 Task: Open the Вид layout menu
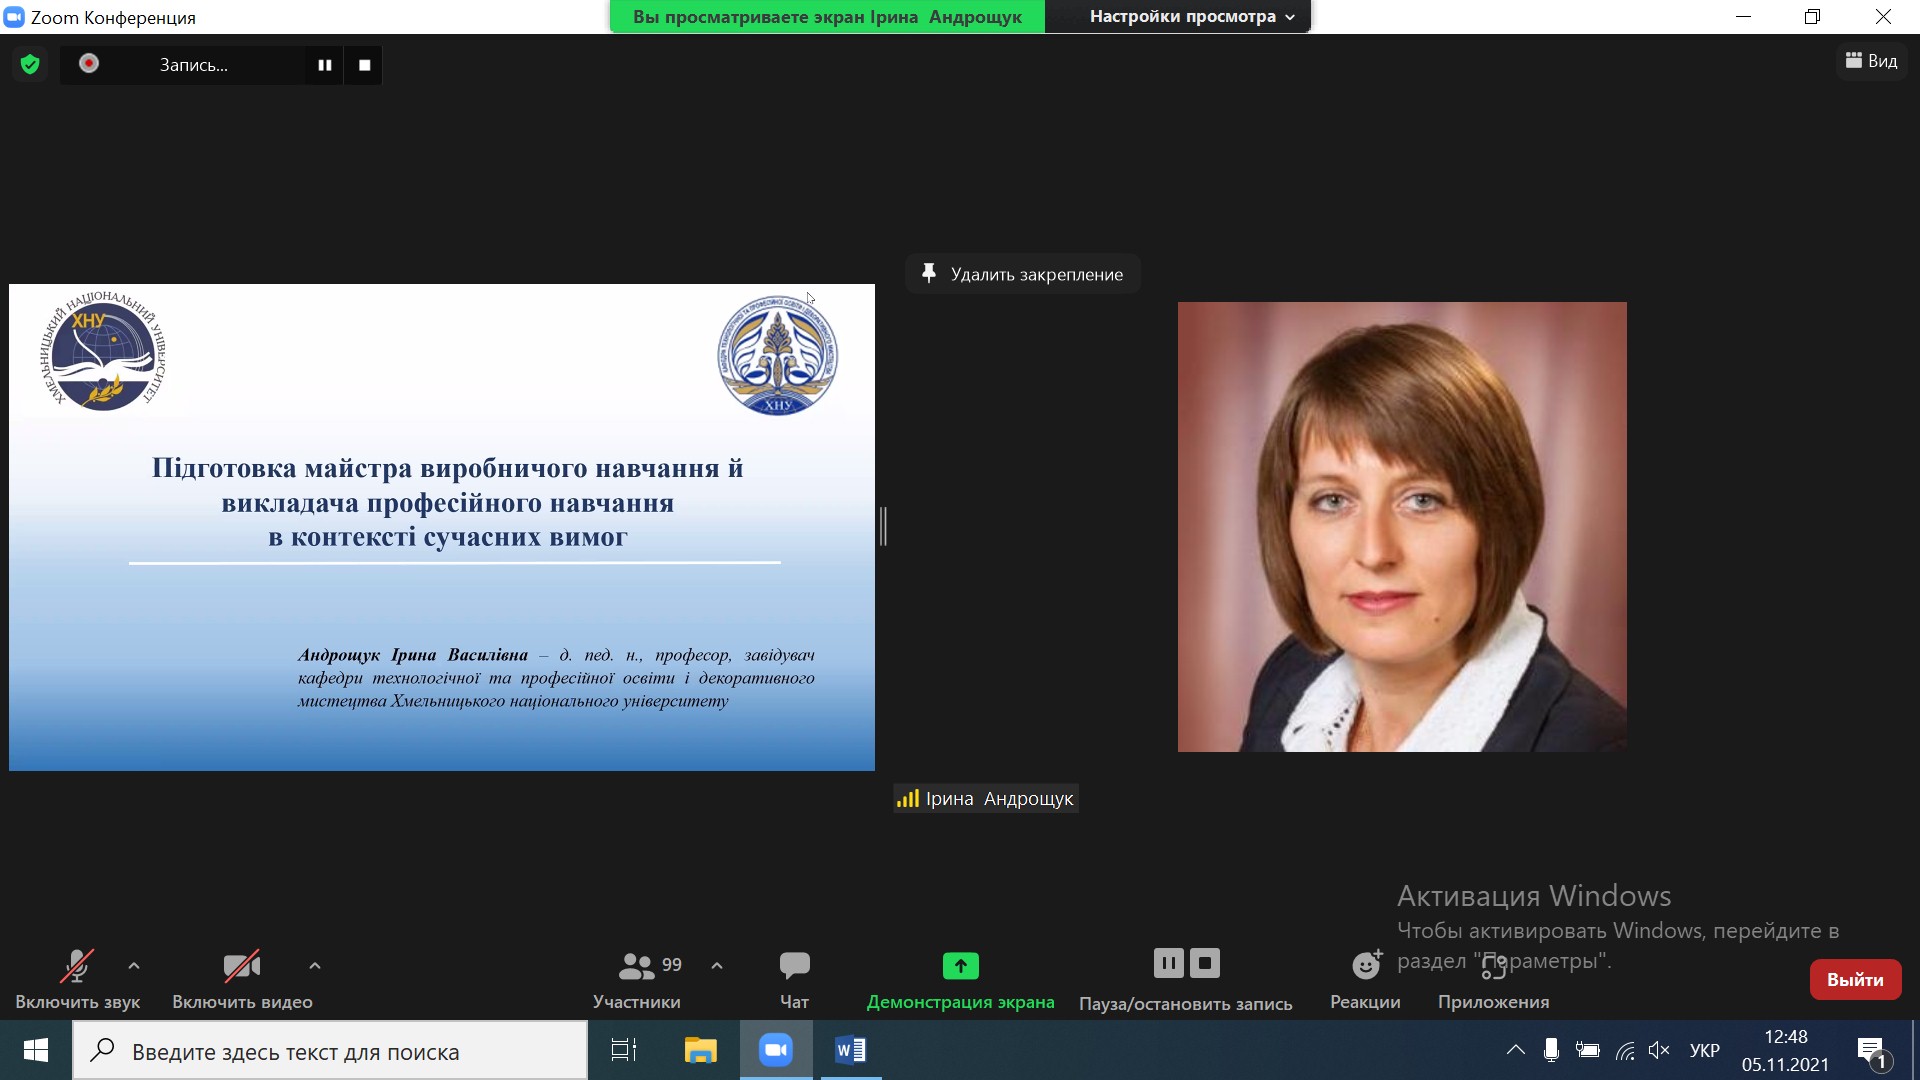(x=1871, y=61)
